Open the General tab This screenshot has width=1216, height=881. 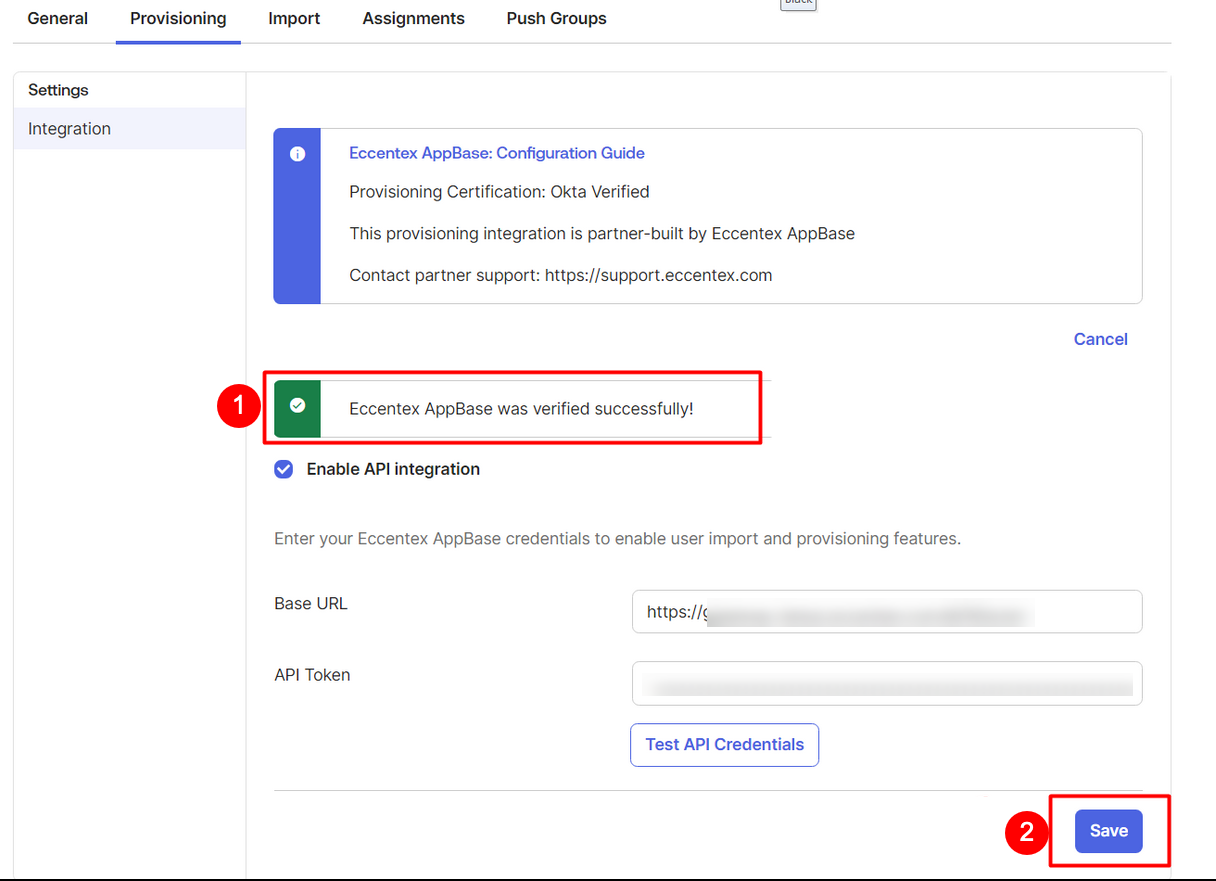click(x=58, y=18)
